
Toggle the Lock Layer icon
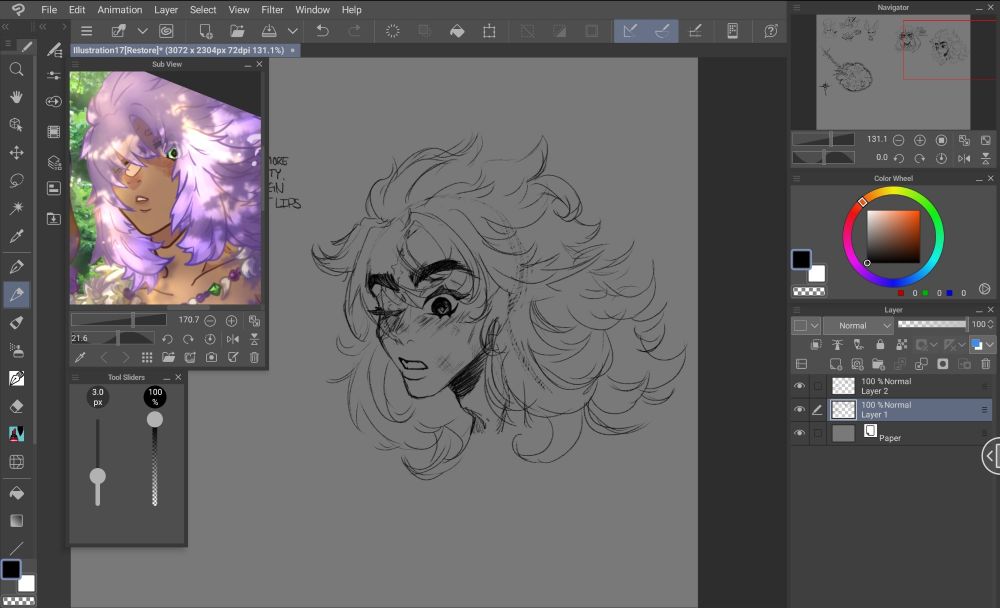[x=881, y=344]
